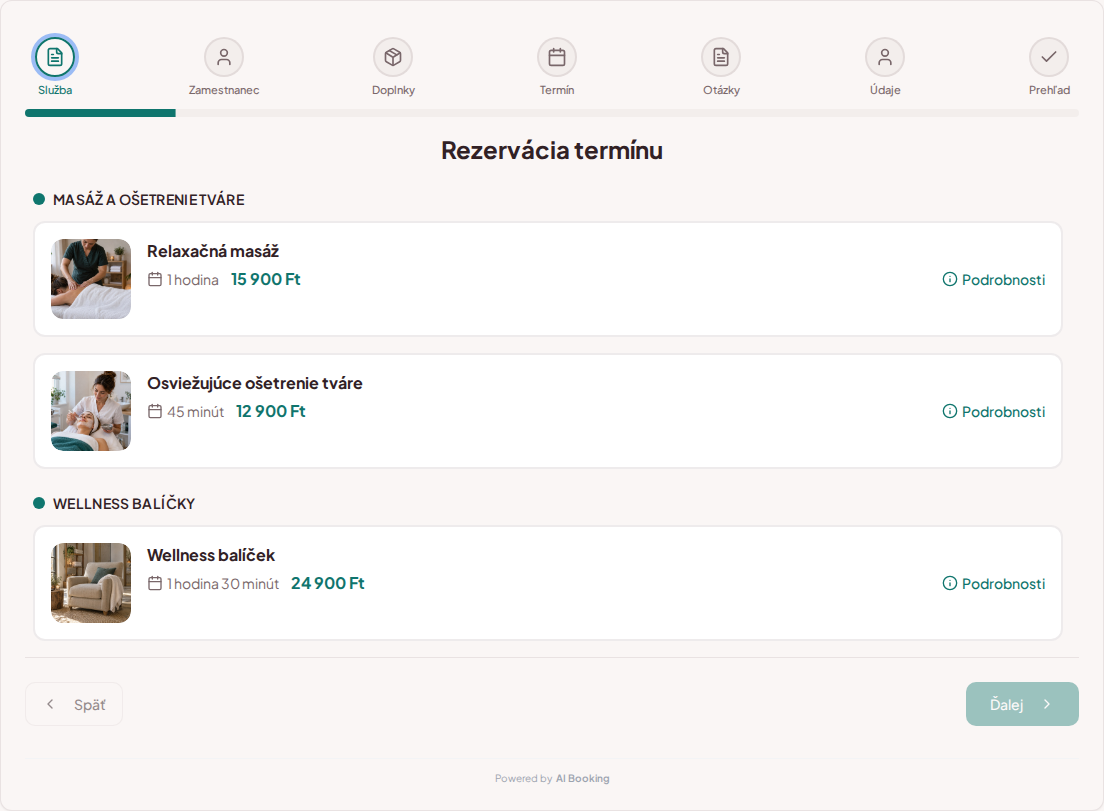Viewport: 1104px width, 811px height.
Task: Switch to the Doplnky tab label
Action: [393, 90]
